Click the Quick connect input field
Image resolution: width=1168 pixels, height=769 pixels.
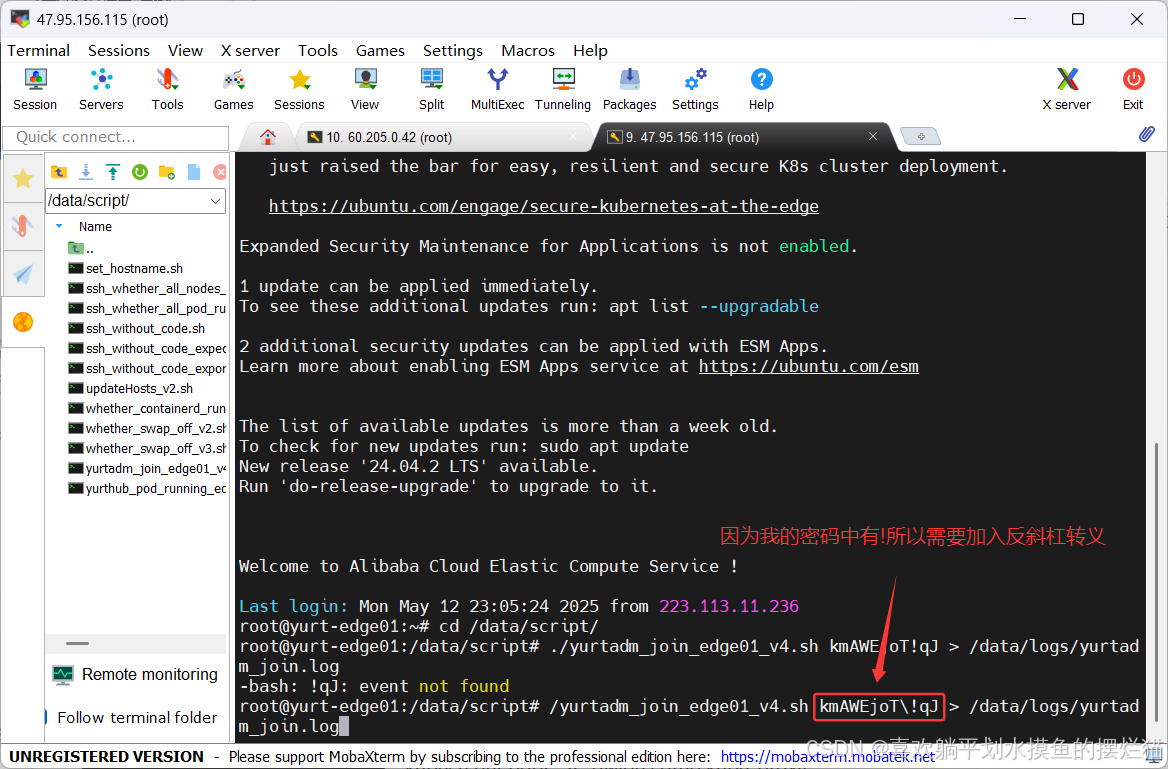click(x=116, y=137)
